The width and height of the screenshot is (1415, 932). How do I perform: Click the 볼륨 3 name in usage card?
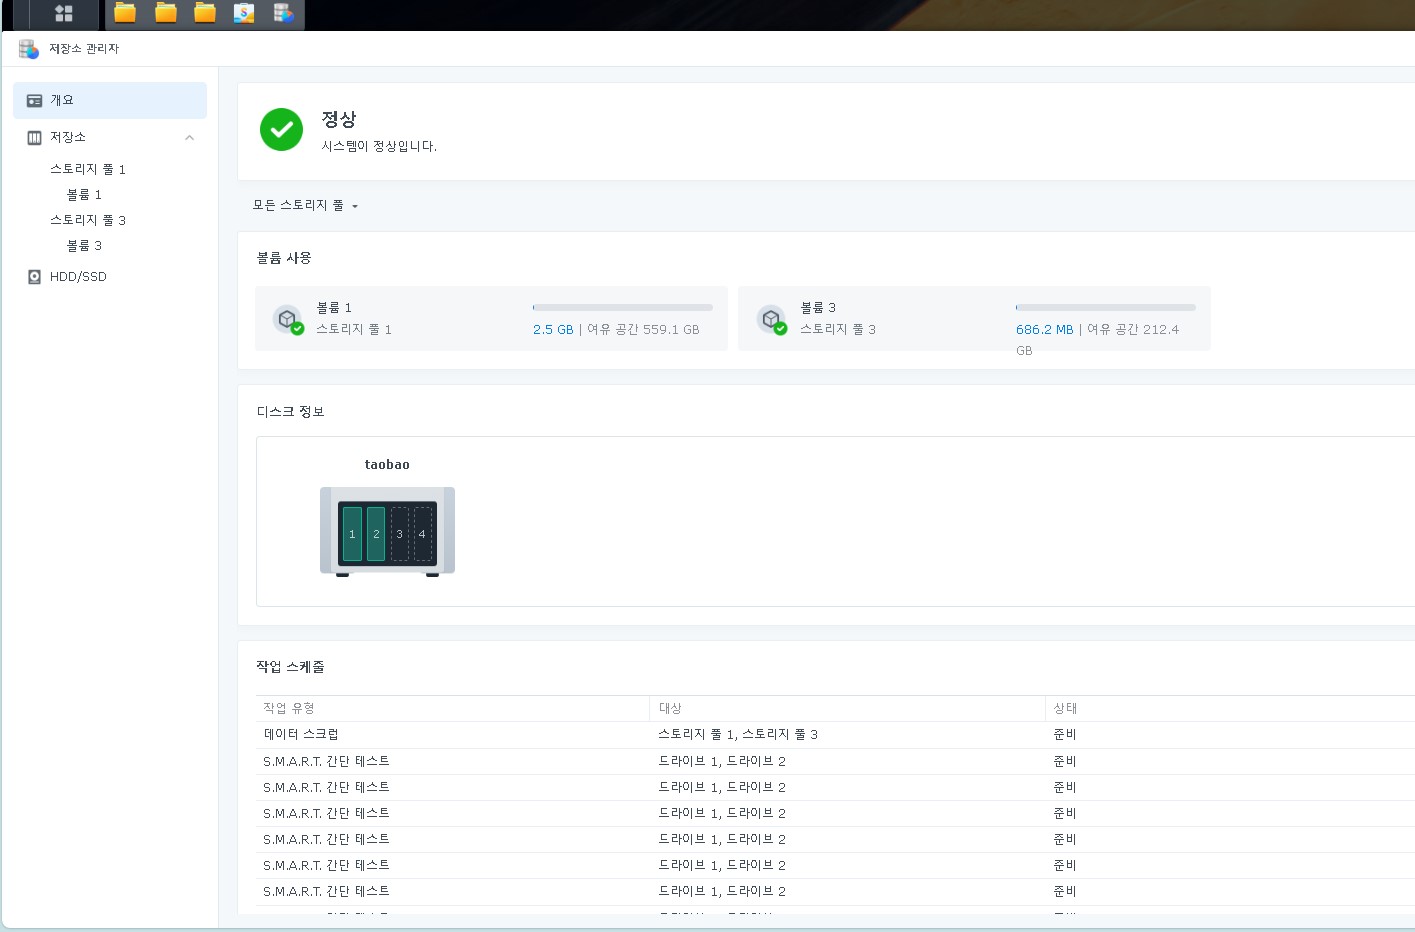(x=818, y=307)
